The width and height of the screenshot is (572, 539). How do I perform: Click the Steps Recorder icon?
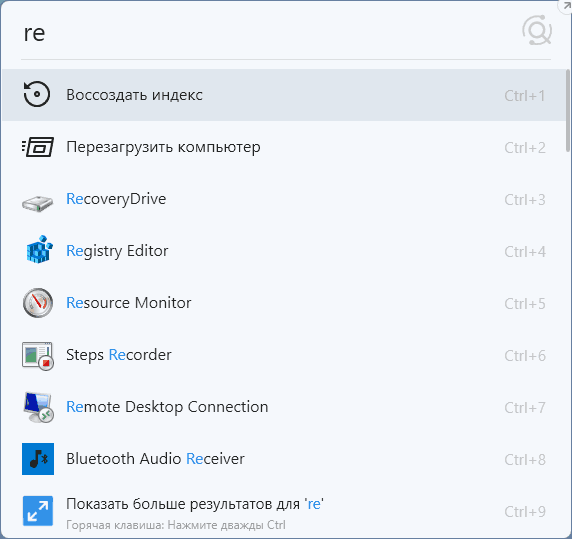pos(38,356)
